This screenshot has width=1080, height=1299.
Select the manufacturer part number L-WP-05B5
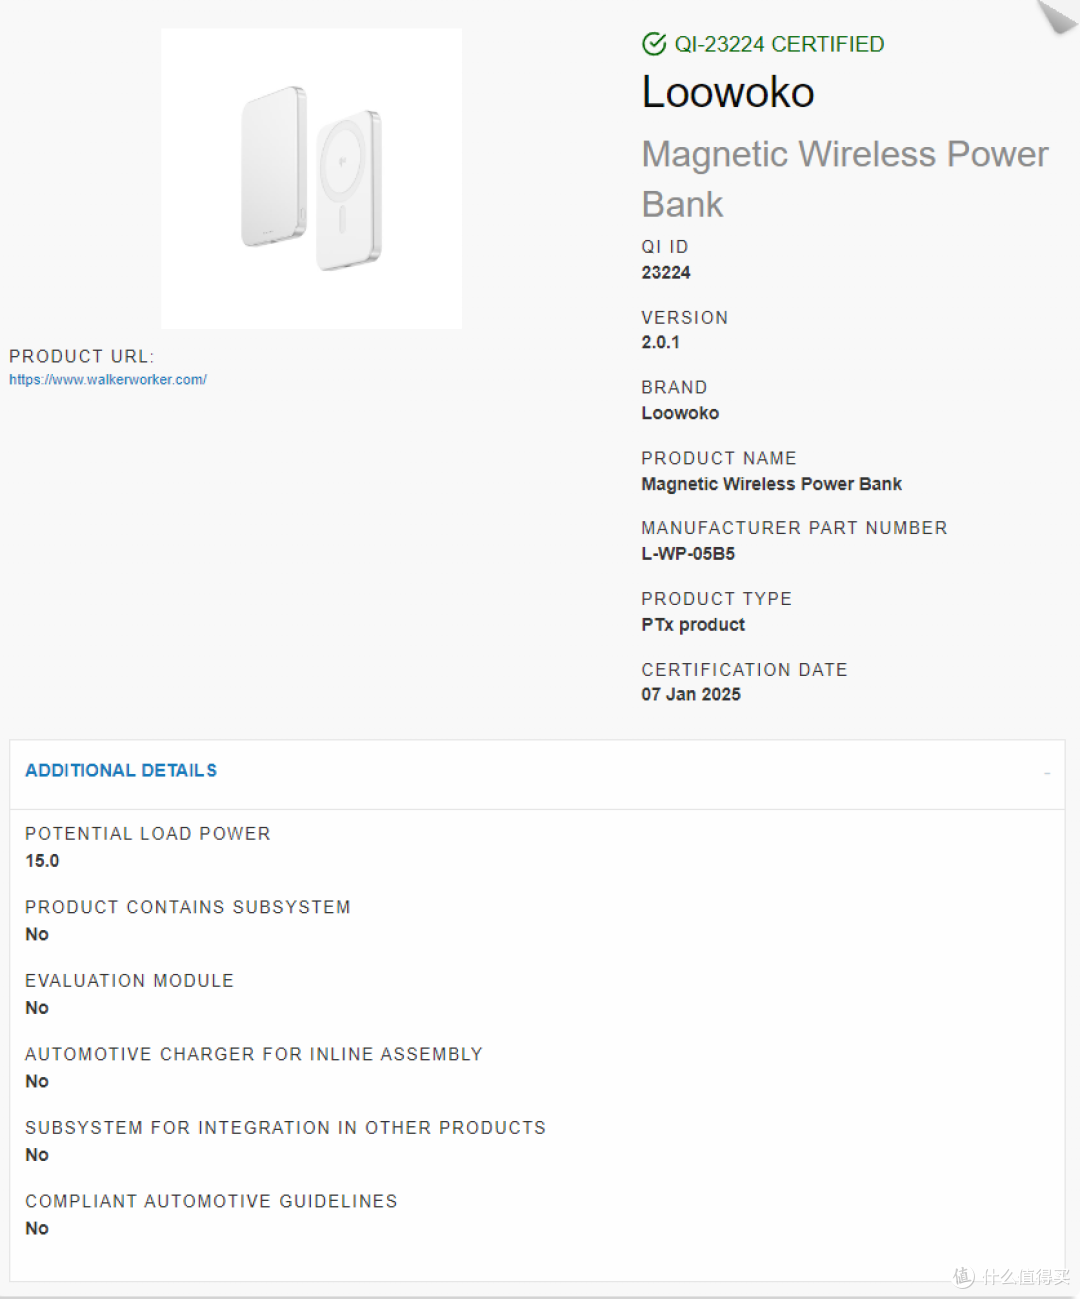click(688, 554)
